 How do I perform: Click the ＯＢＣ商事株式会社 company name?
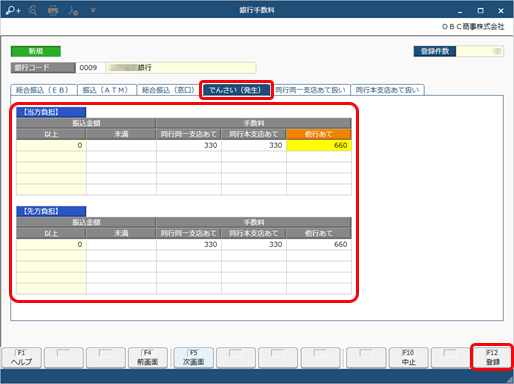click(473, 27)
